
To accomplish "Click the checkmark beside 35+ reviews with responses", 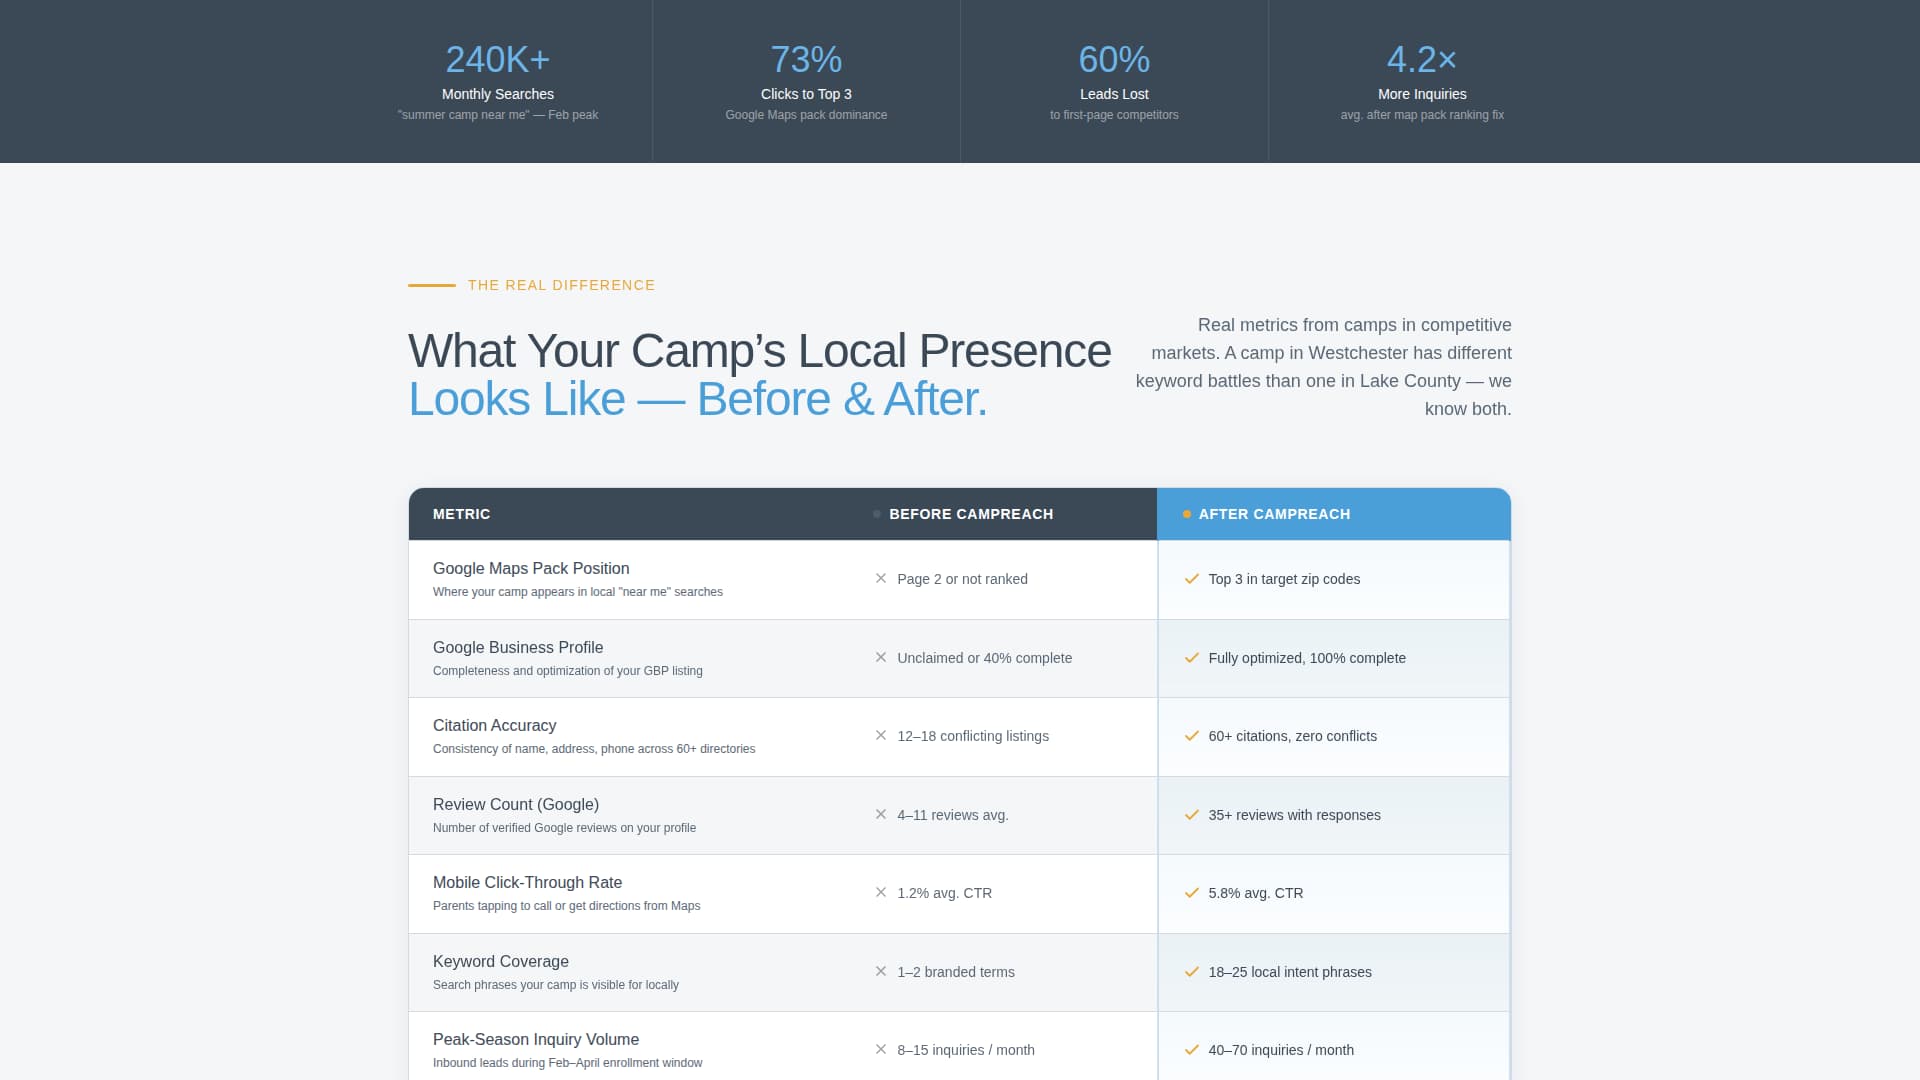I will coord(1191,815).
